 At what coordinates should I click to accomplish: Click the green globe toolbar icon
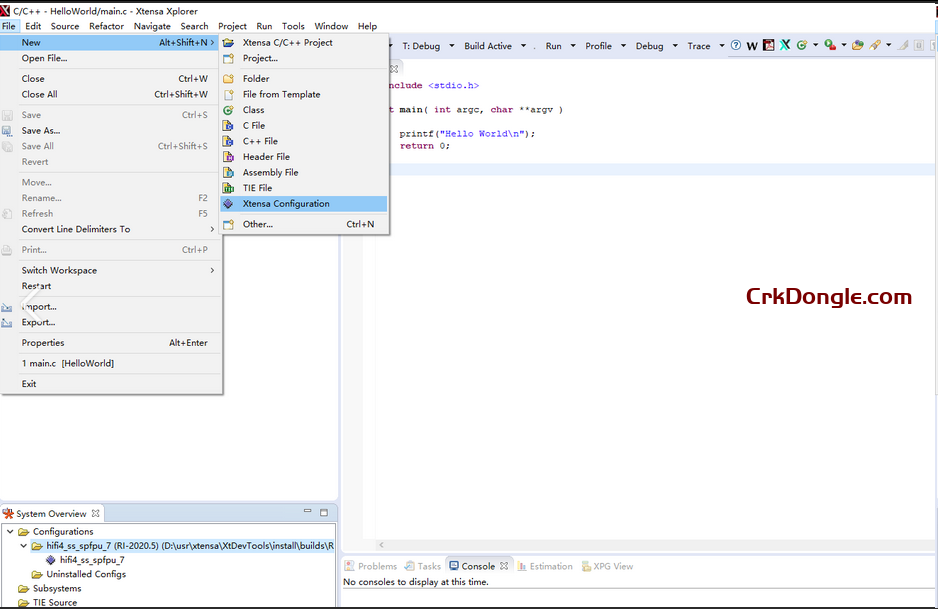coord(801,46)
